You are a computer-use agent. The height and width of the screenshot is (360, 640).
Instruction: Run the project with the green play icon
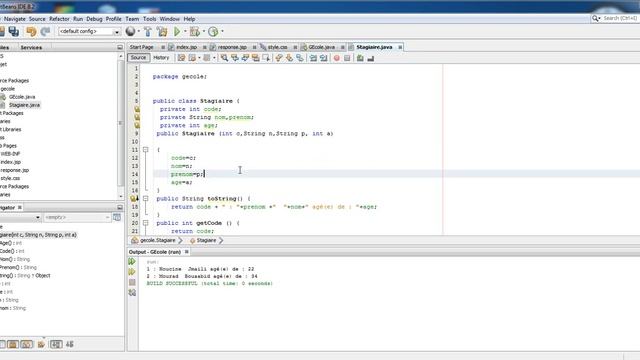[x=177, y=31]
